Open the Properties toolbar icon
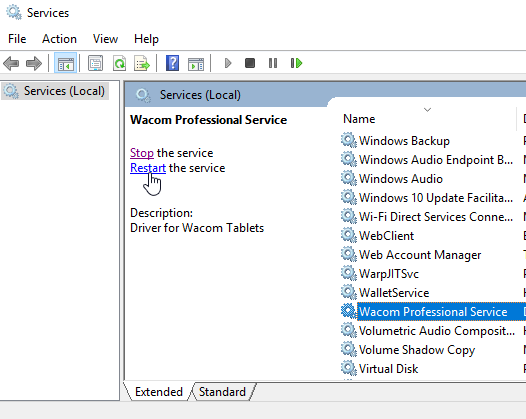 (x=96, y=63)
